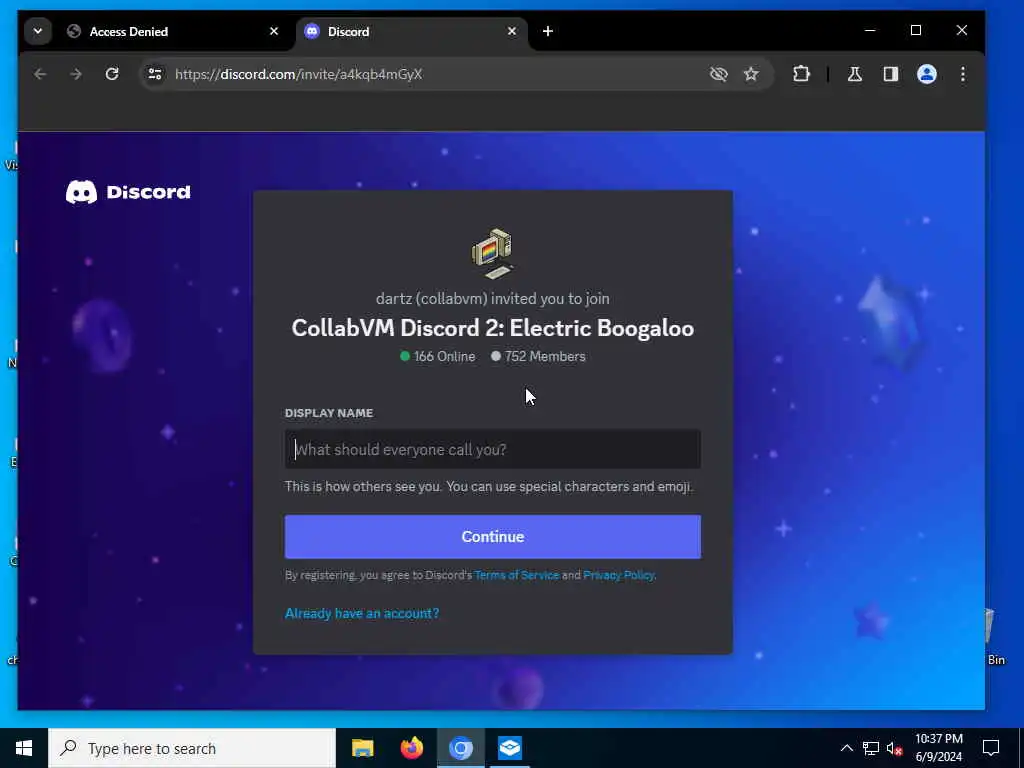Screen dimensions: 1024x768
Task: Open the network status tray icon
Action: tap(871, 748)
